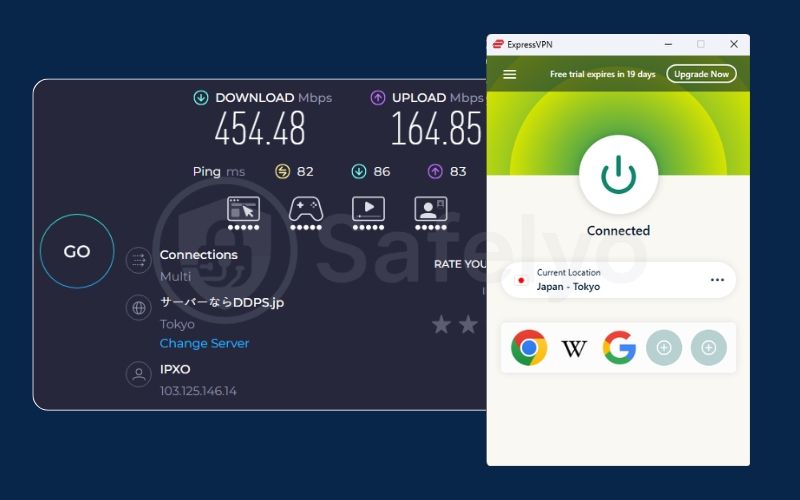Click the Connections heading
The image size is (800, 500).
pyautogui.click(x=198, y=255)
